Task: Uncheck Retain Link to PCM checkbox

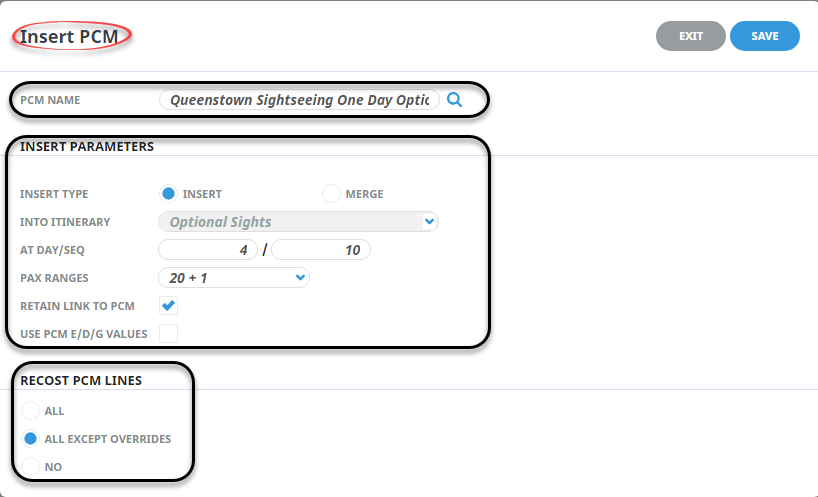Action: [x=169, y=306]
